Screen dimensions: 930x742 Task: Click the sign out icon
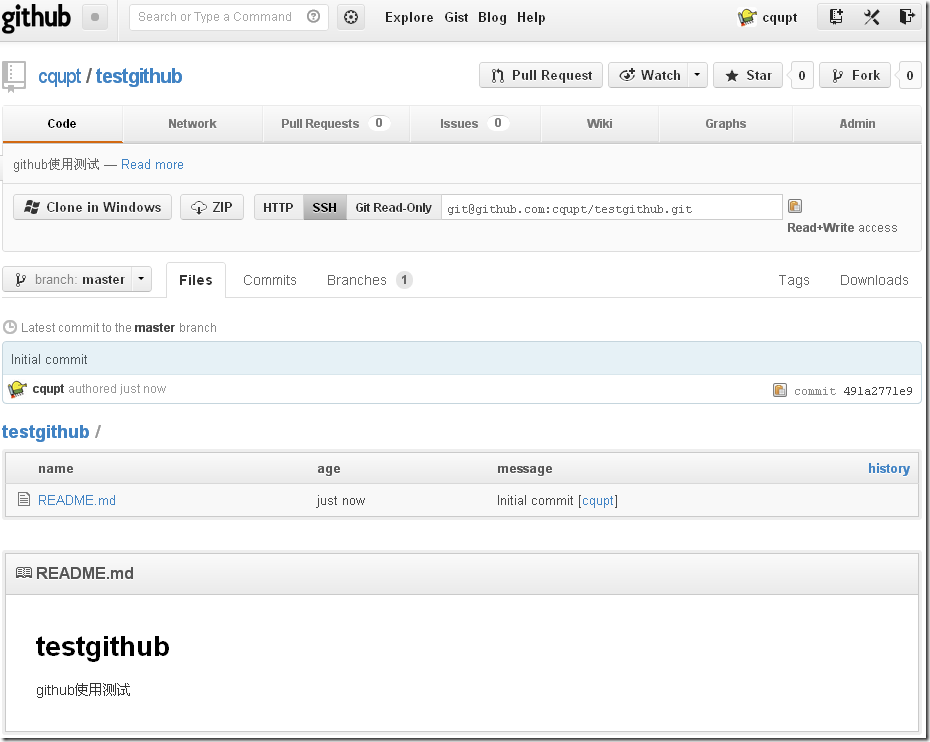coord(906,17)
